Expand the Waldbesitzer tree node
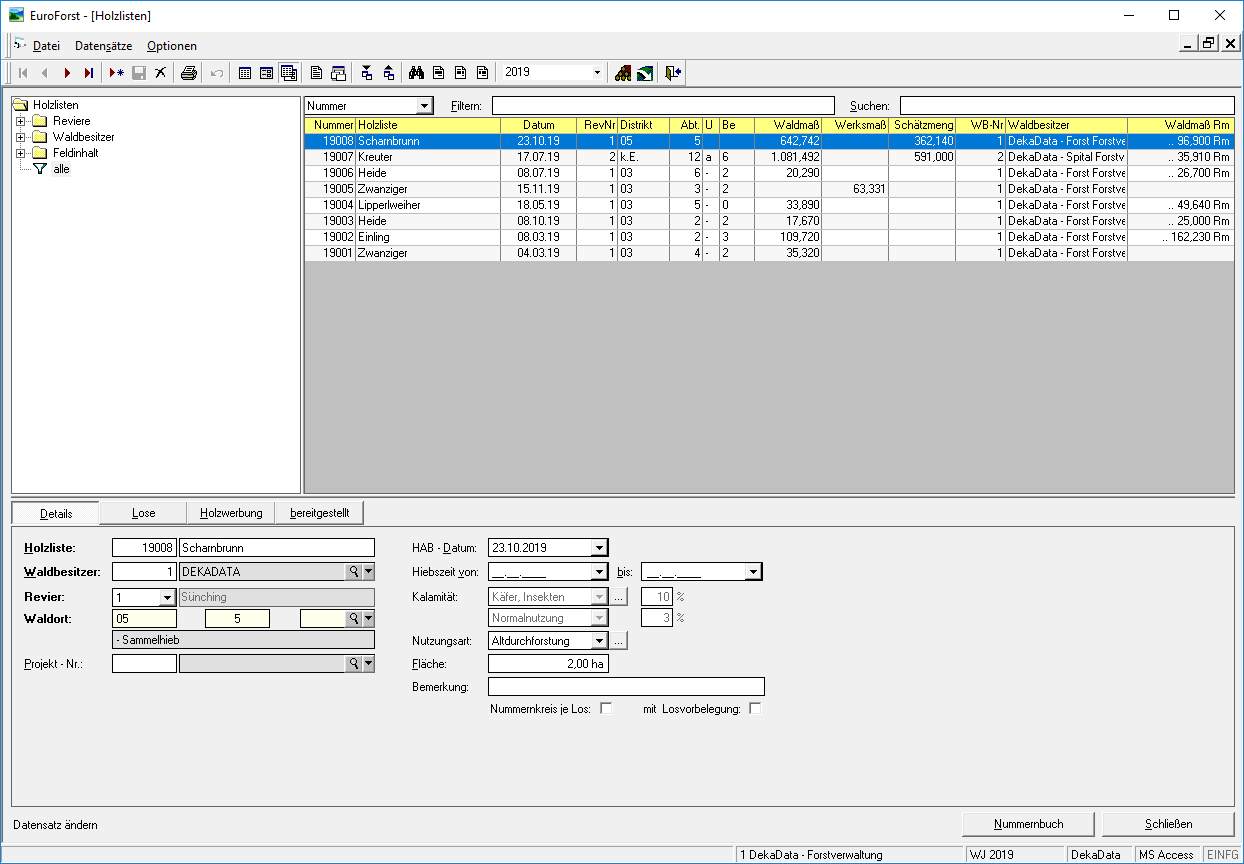1244x864 pixels. (x=21, y=137)
